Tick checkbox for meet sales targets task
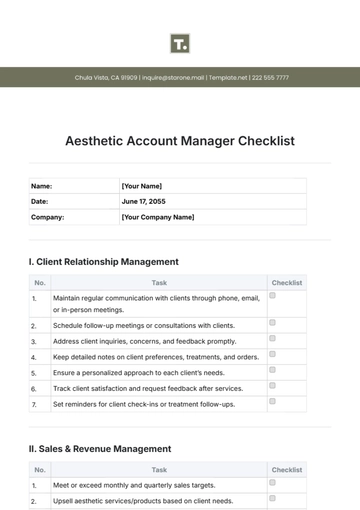Viewport: 360px width, 510px height. pyautogui.click(x=272, y=482)
